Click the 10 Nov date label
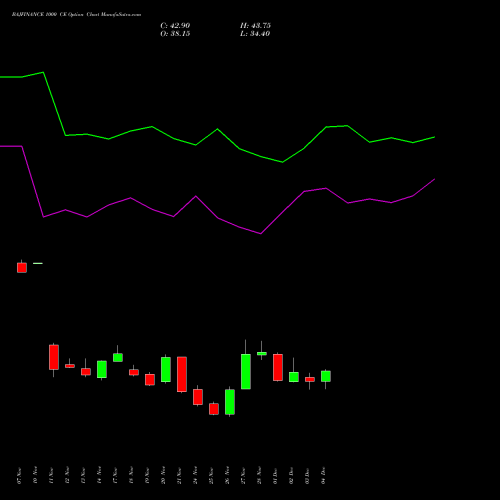Image resolution: width=500 pixels, height=500 pixels. pos(35,475)
